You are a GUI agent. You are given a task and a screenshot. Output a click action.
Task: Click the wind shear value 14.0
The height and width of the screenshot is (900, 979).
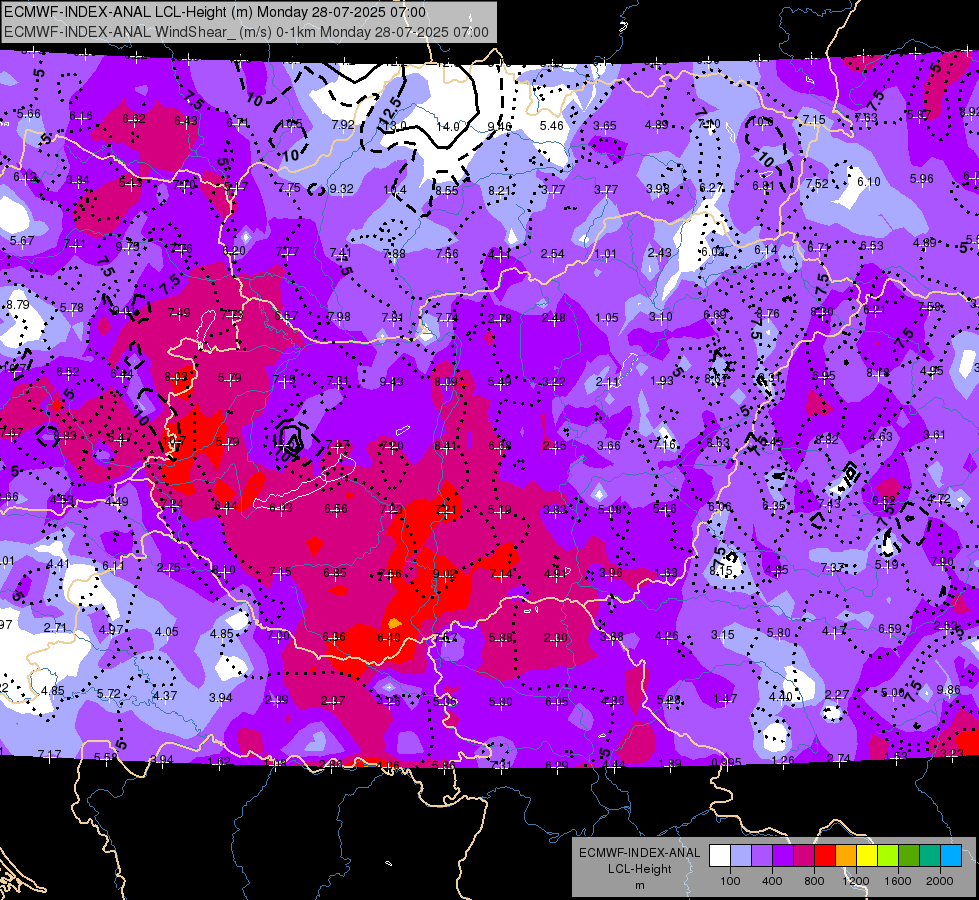tap(448, 126)
